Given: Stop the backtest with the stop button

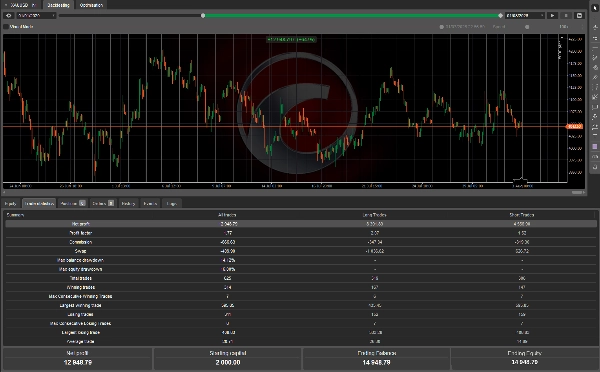Looking at the screenshot, I should (566, 16).
